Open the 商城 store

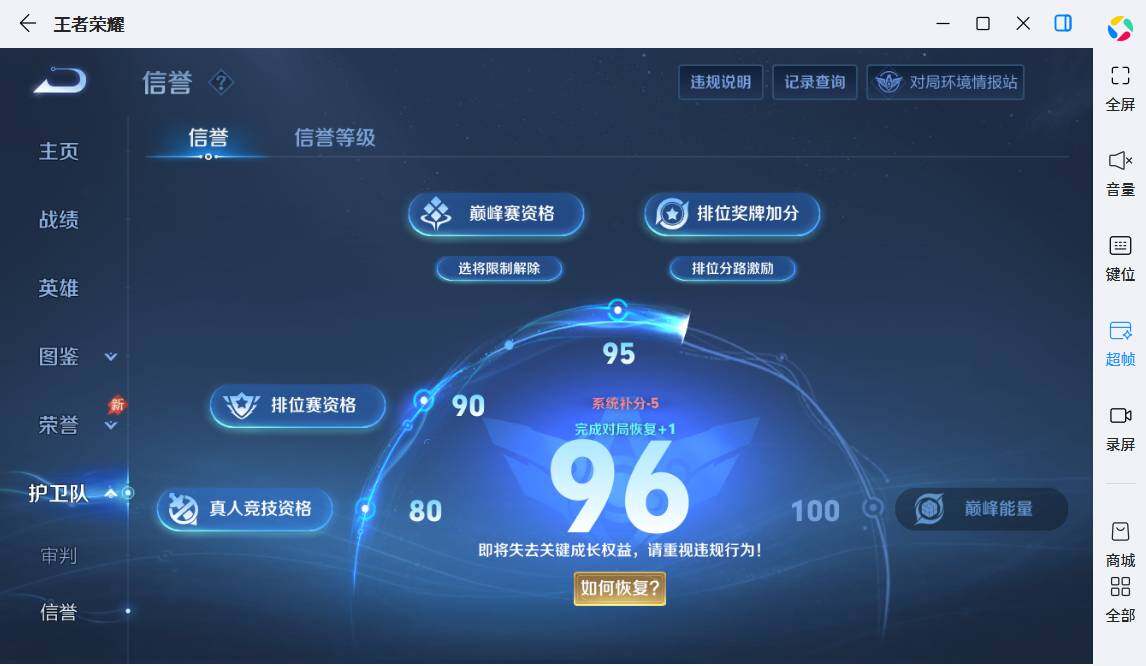pyautogui.click(x=1120, y=545)
